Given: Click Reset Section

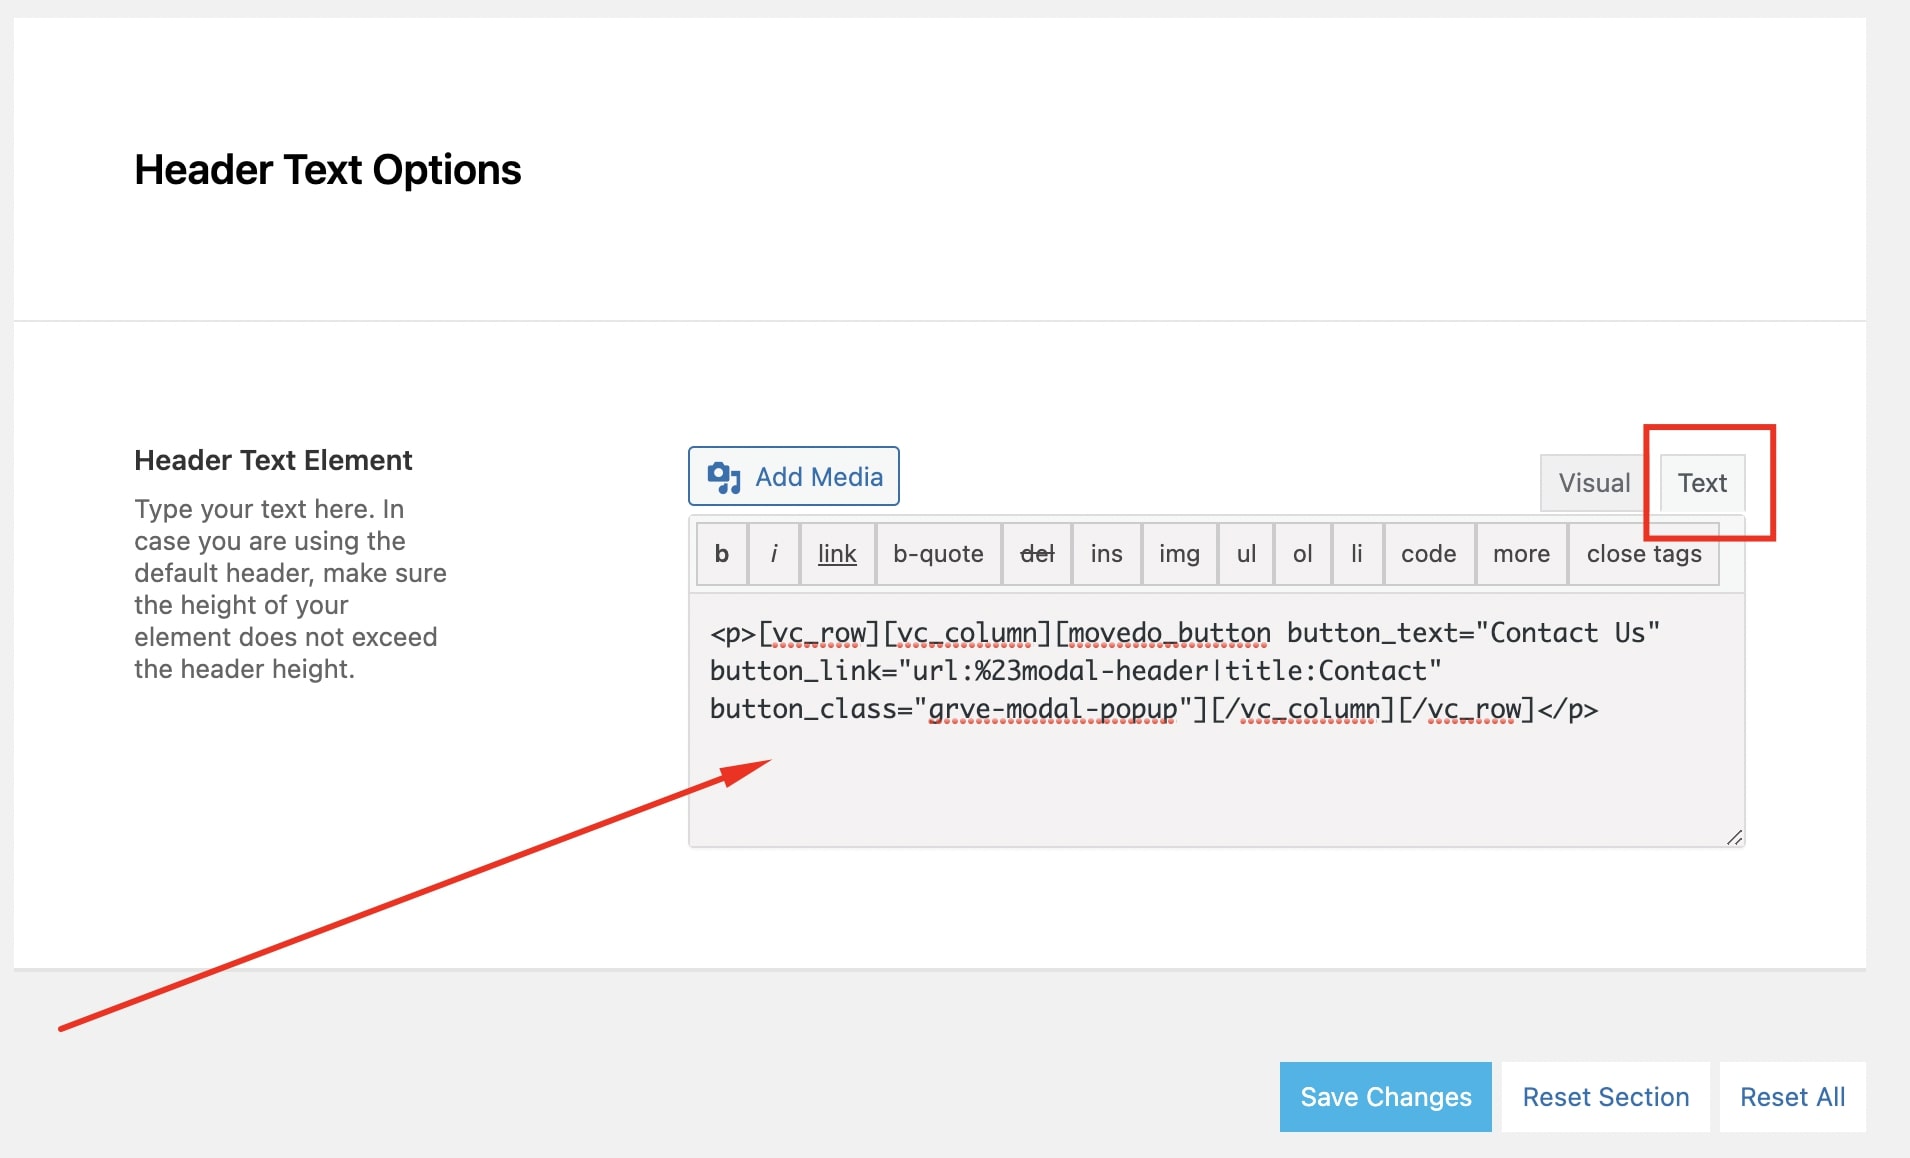Looking at the screenshot, I should [x=1604, y=1096].
